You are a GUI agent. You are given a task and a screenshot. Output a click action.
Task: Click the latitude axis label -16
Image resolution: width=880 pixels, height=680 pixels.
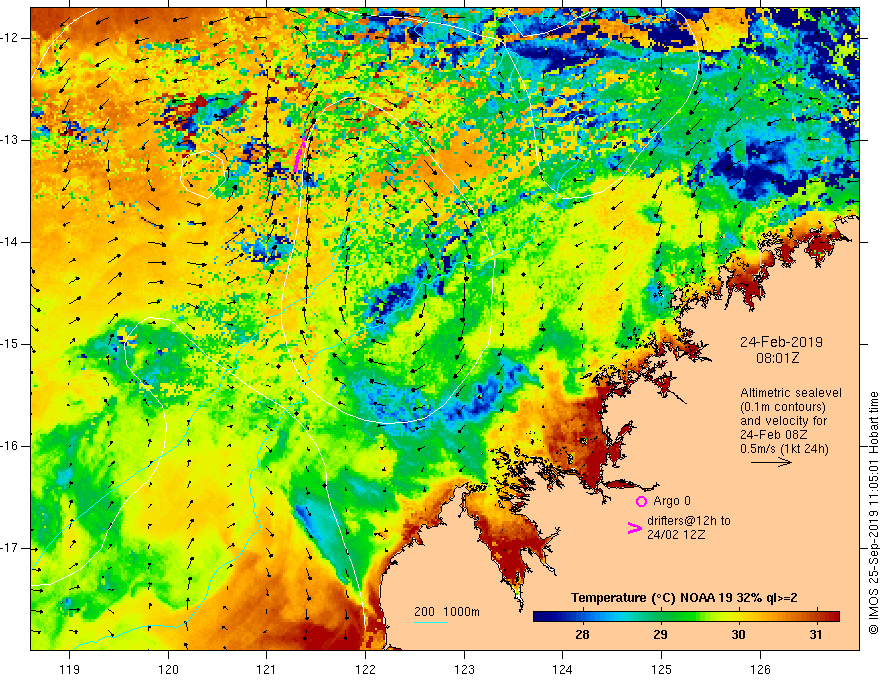tap(10, 446)
